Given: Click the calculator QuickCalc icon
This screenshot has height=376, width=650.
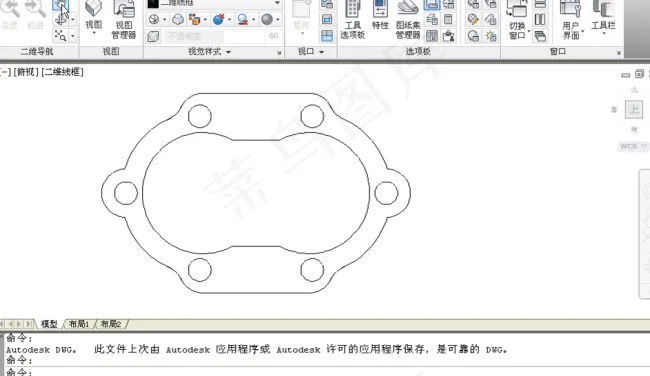Looking at the screenshot, I should pos(448,19).
